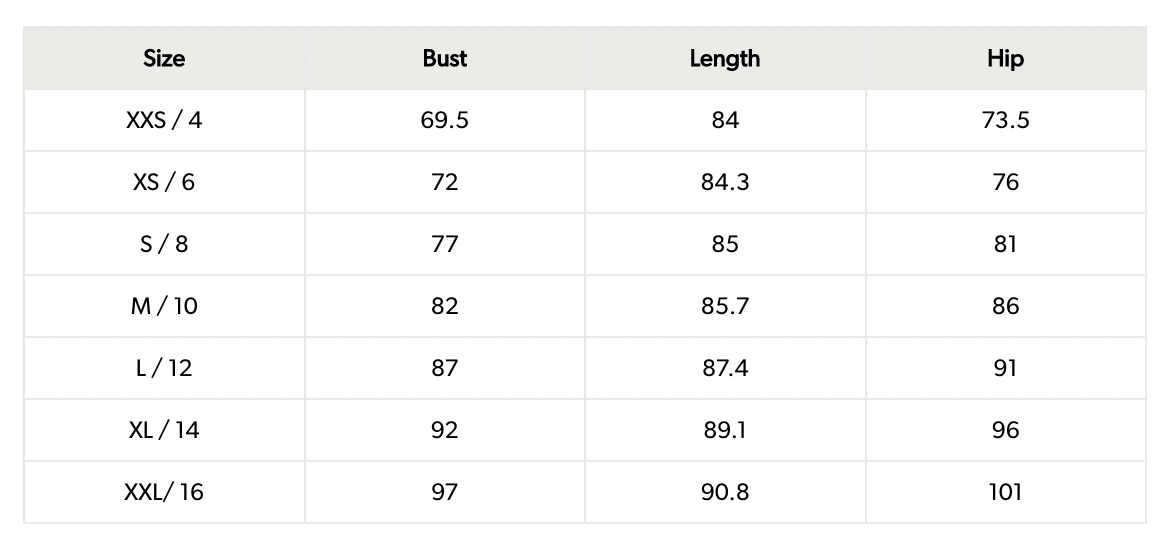Click the Size column header

pyautogui.click(x=164, y=59)
